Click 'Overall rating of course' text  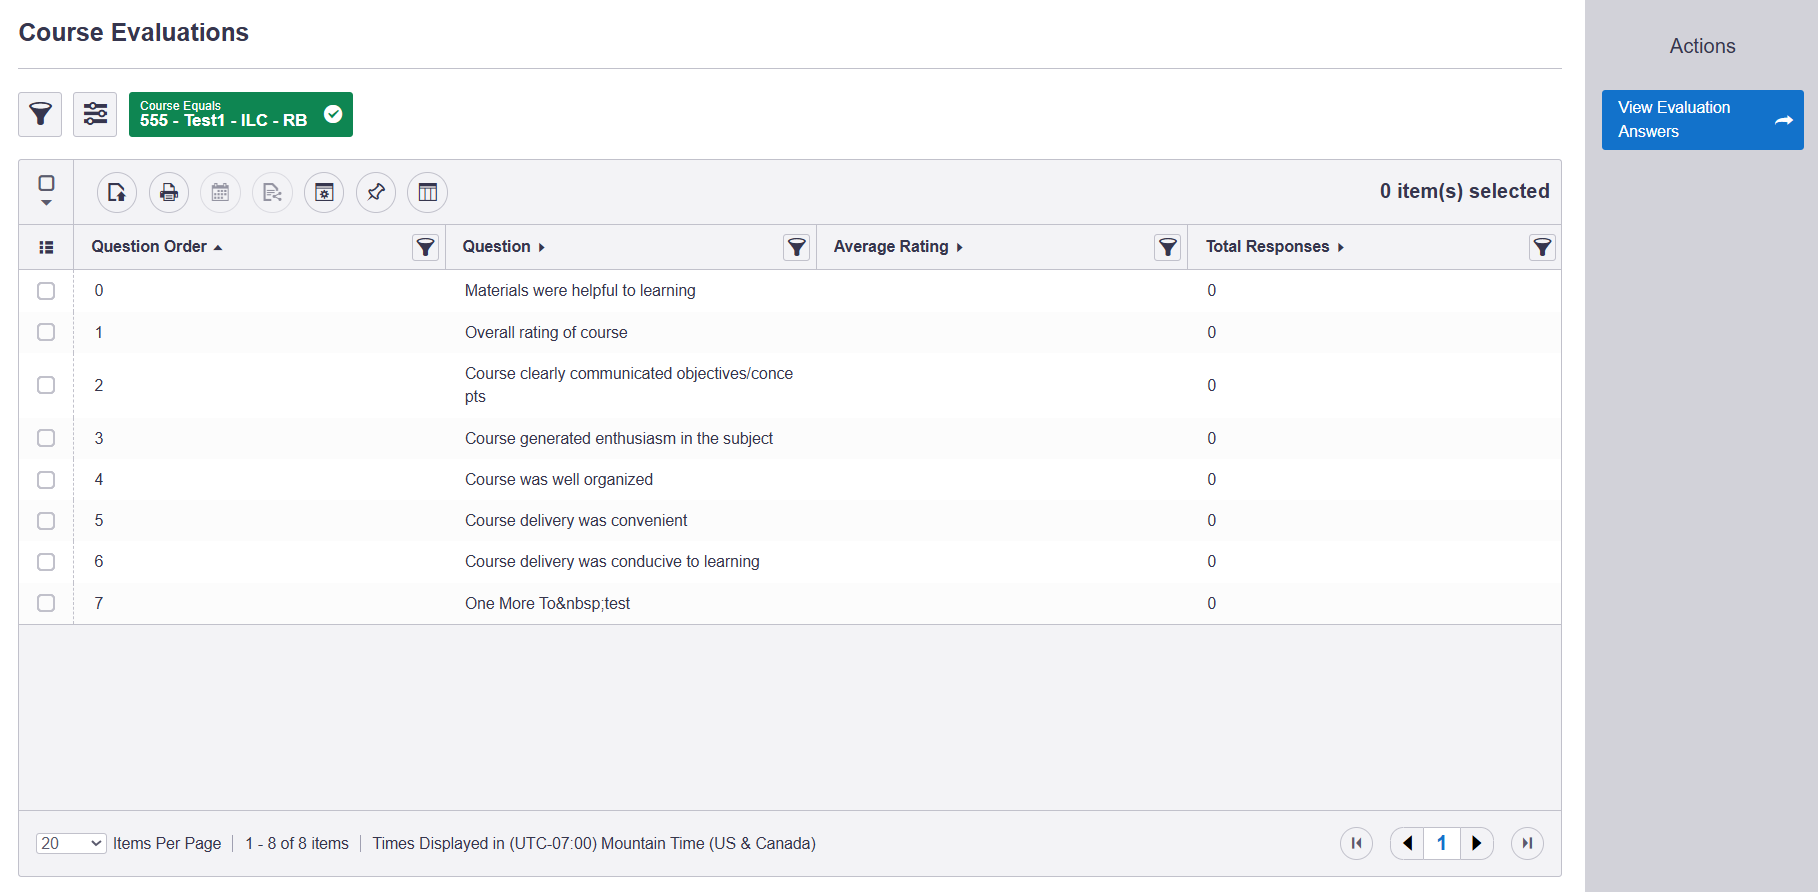pyautogui.click(x=546, y=333)
